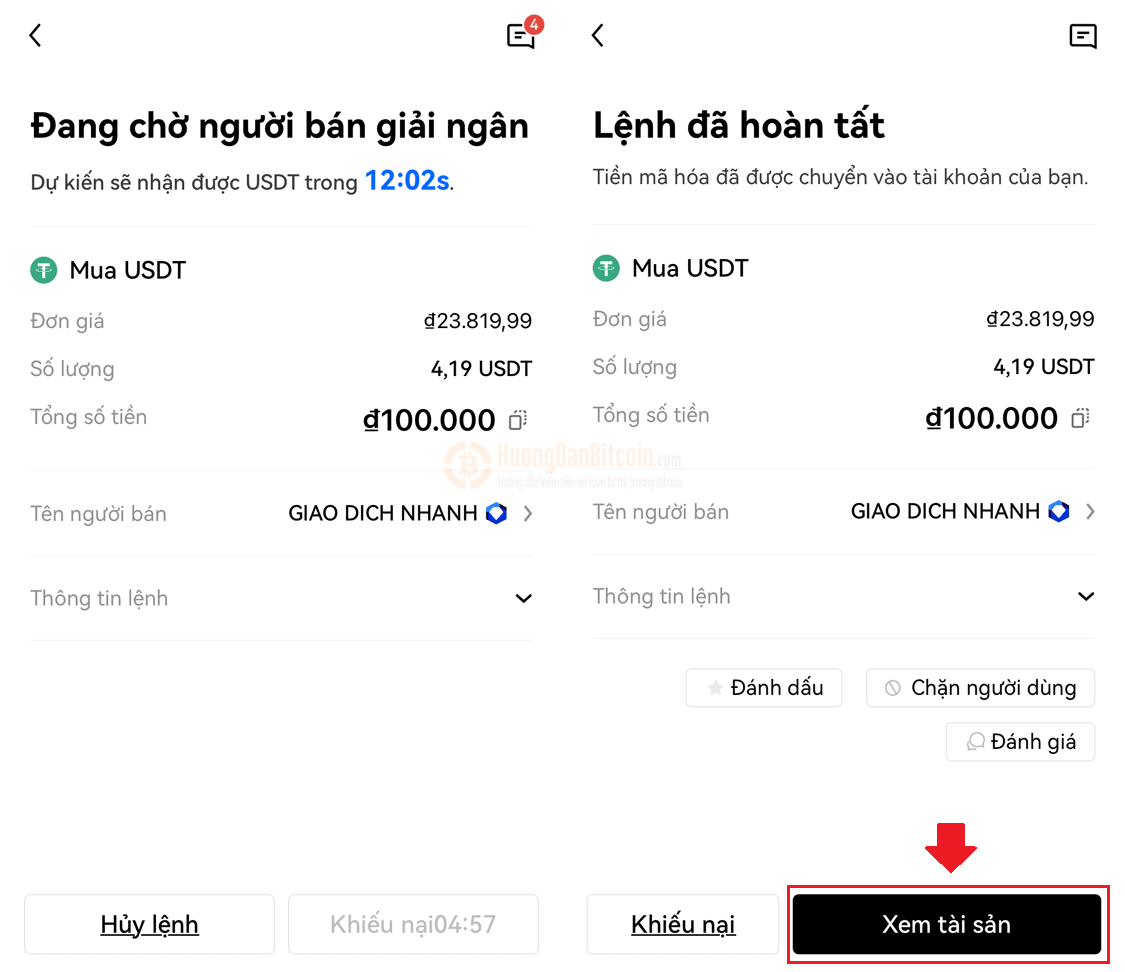Expand Thông tin lệnh on completed order

[x=843, y=596]
